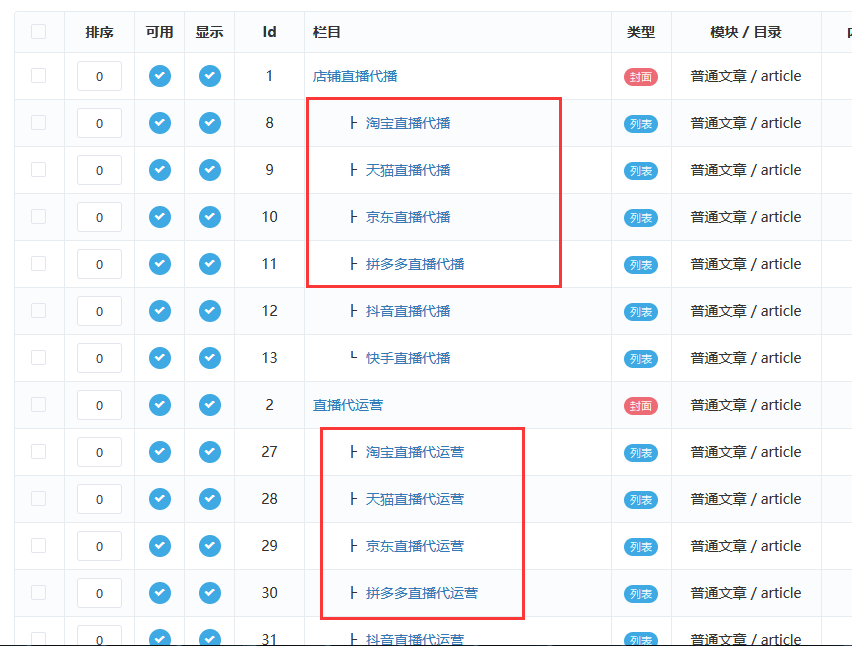Open the 拼多多直播代运营 link
The image size is (852, 646).
[x=422, y=593]
